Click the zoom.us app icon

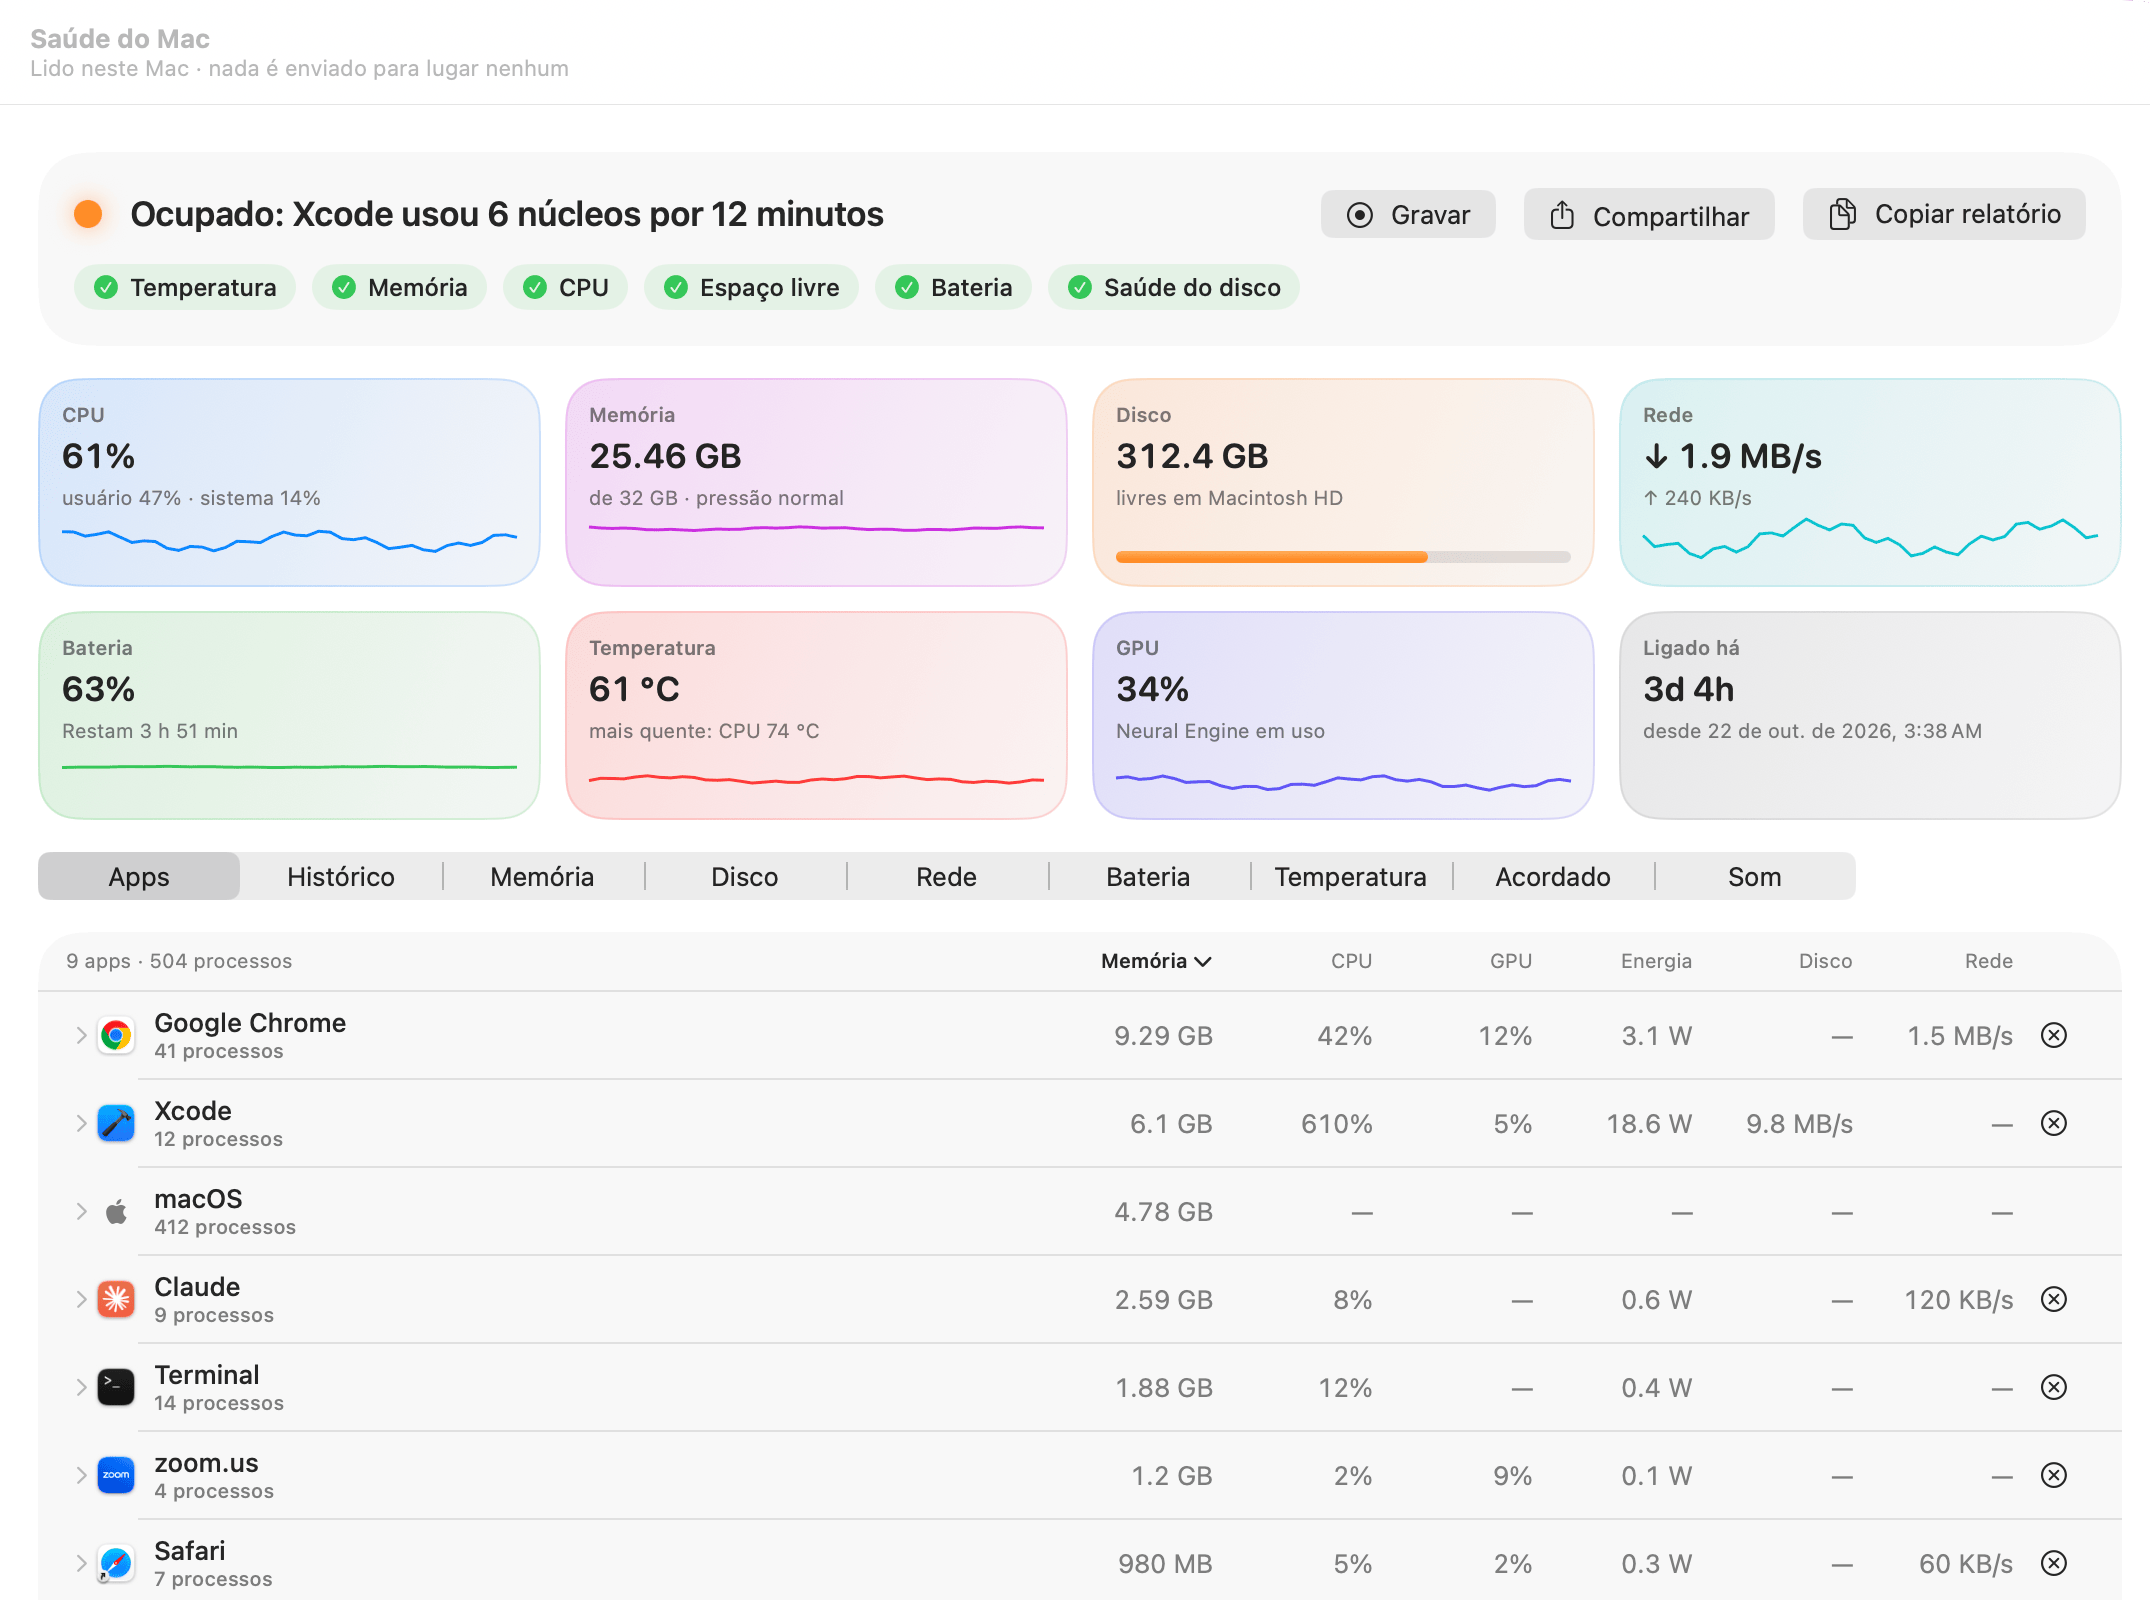tap(116, 1476)
